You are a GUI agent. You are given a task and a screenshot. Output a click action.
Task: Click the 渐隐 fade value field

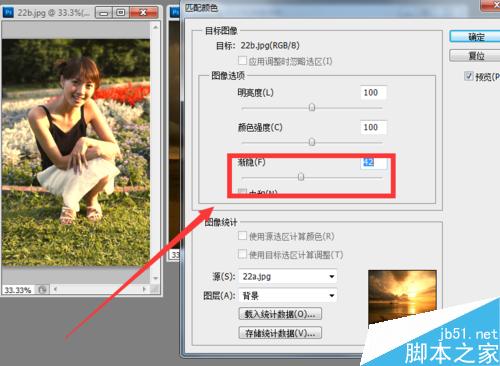click(373, 162)
